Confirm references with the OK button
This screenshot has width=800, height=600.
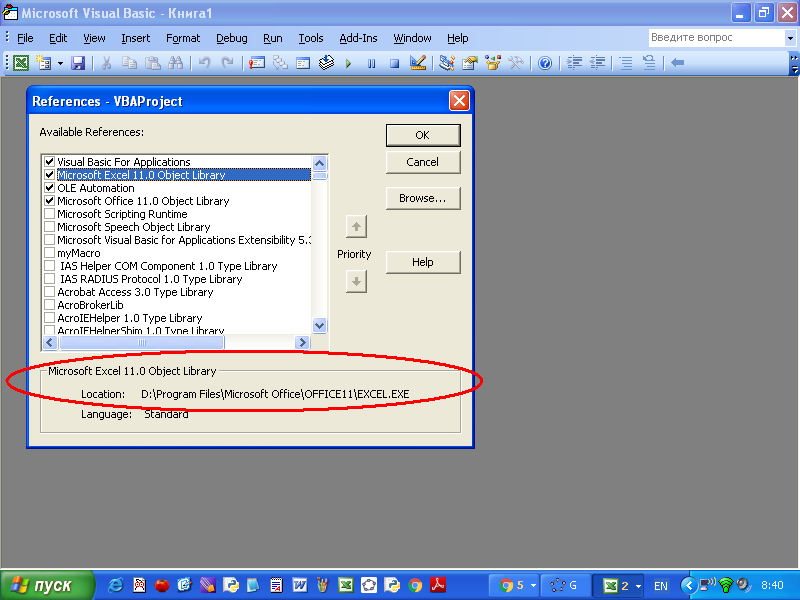point(423,135)
